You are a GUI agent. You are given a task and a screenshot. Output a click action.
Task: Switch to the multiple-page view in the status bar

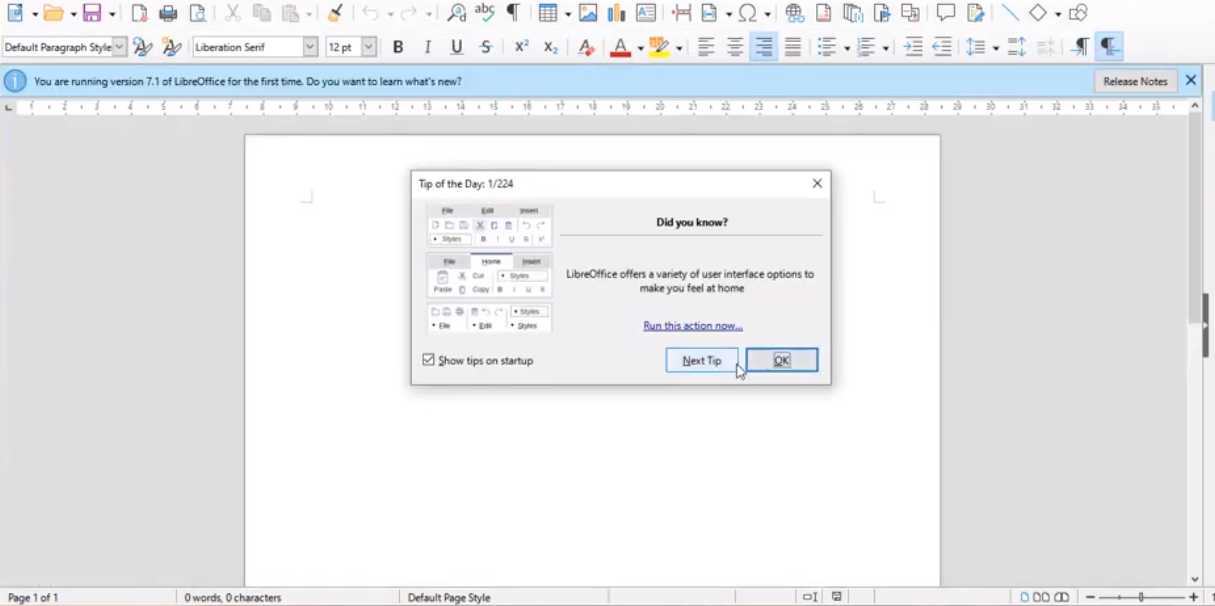pyautogui.click(x=1042, y=597)
